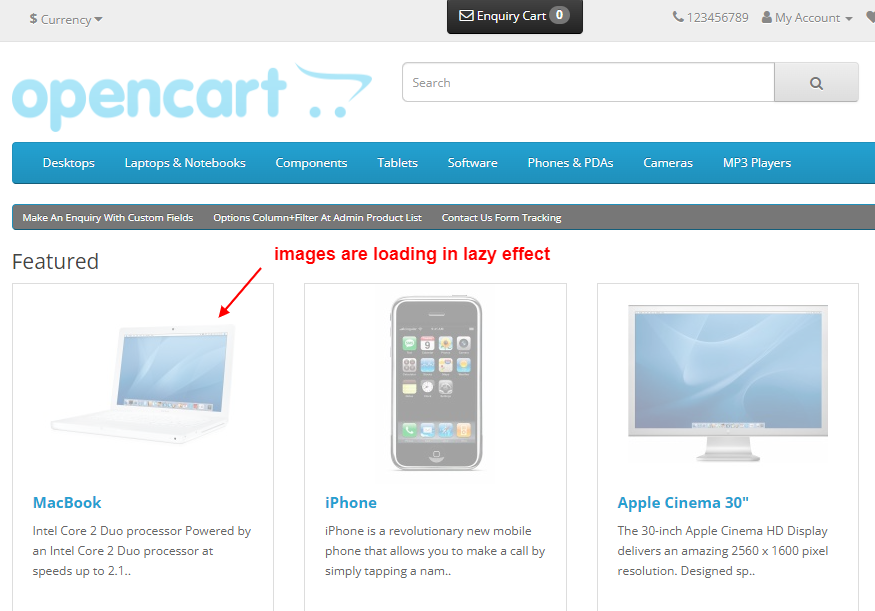Screen dimensions: 875x611
Task: Open Contact Us Form Tracking link
Action: pos(502,218)
